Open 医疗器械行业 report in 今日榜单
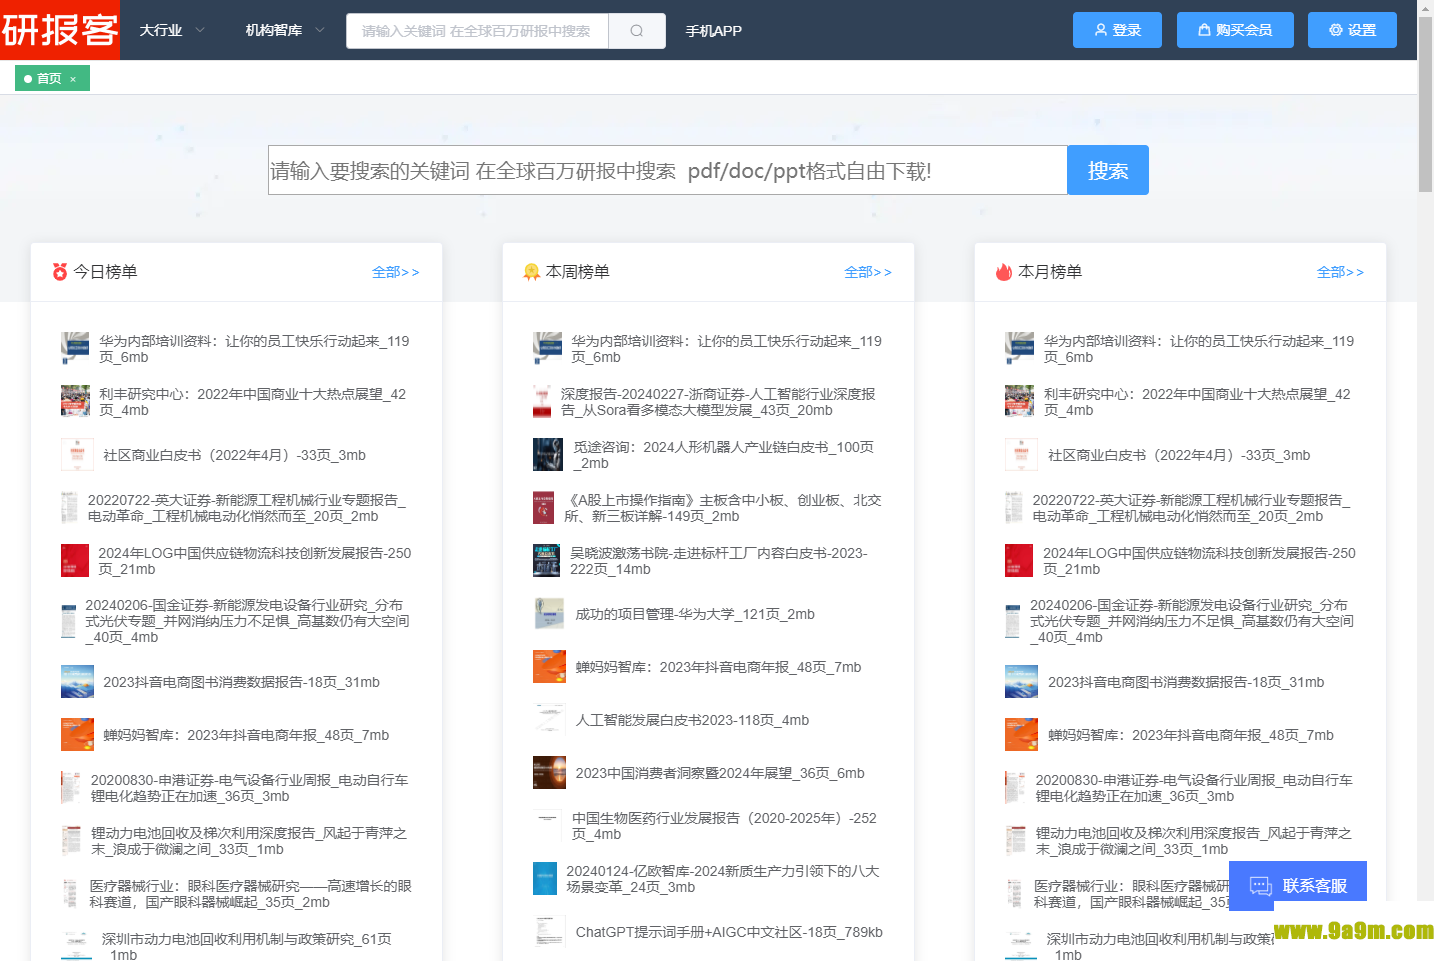Screen dimensions: 1434x961 tap(250, 894)
